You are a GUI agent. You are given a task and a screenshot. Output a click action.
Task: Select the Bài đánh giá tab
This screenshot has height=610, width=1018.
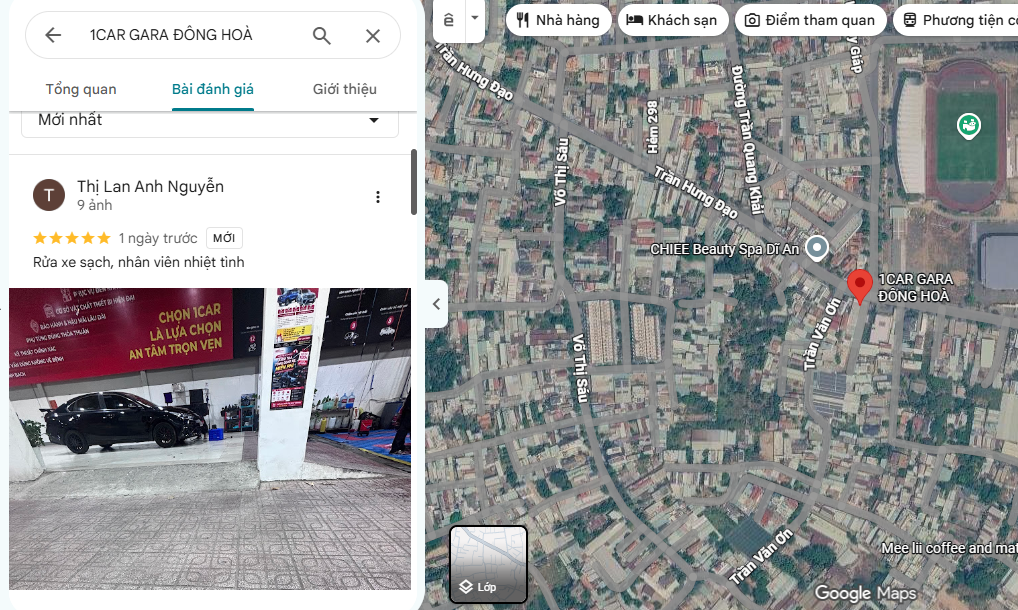click(213, 90)
